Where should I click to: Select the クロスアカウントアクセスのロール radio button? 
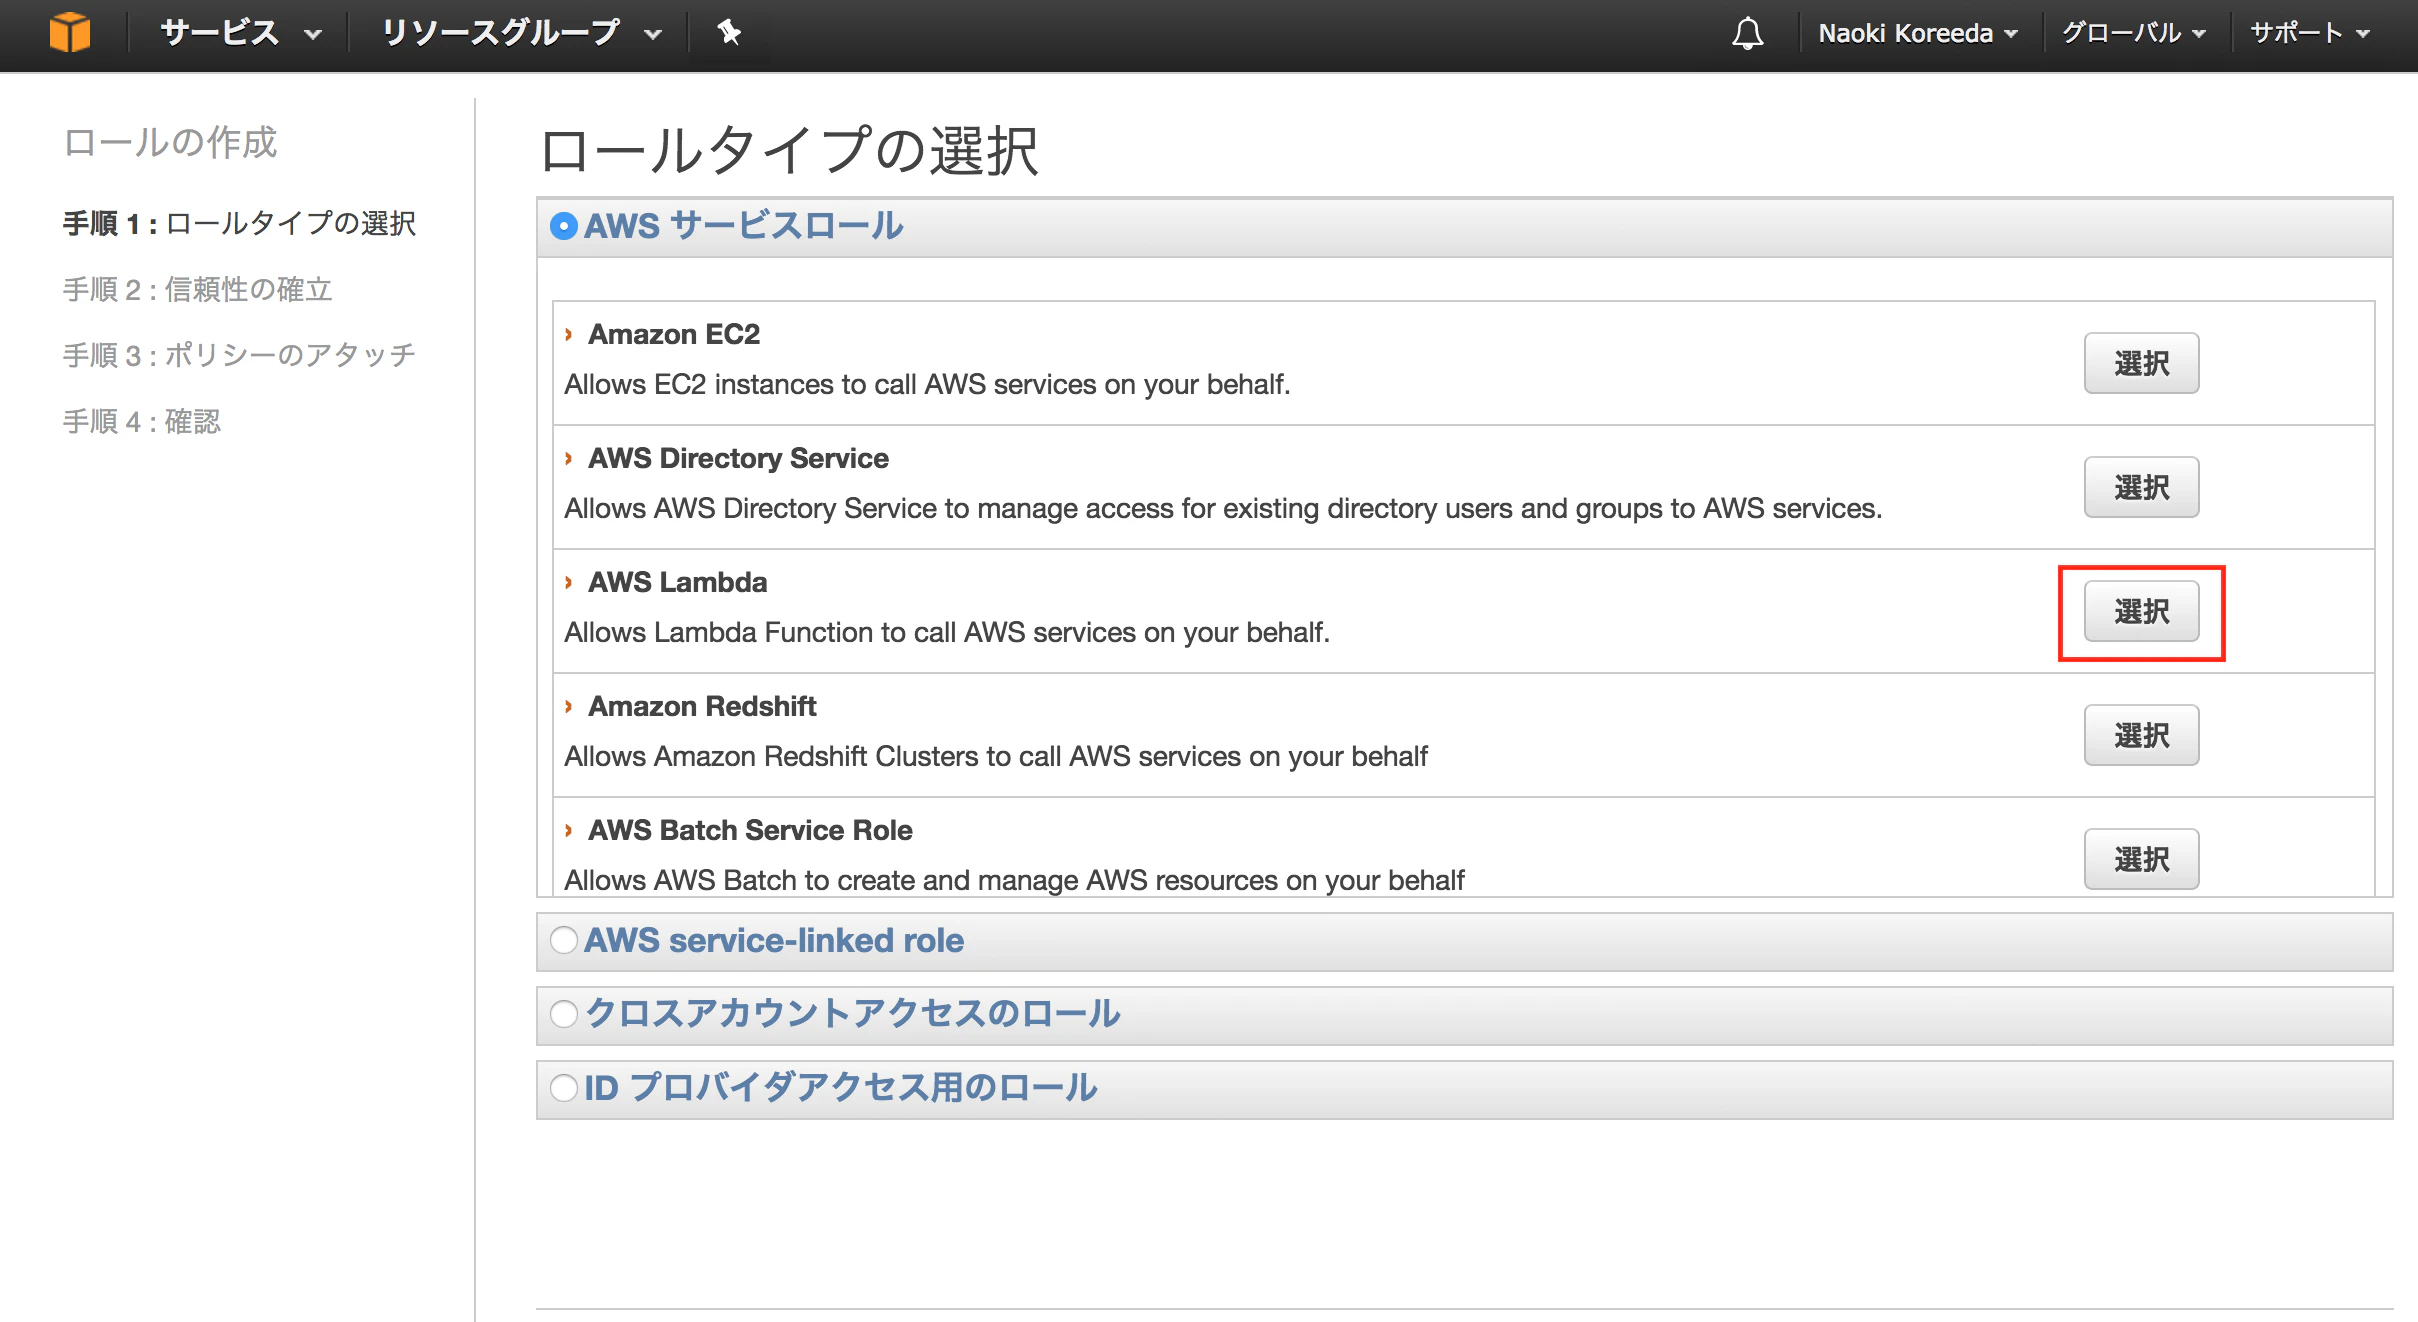point(564,1014)
